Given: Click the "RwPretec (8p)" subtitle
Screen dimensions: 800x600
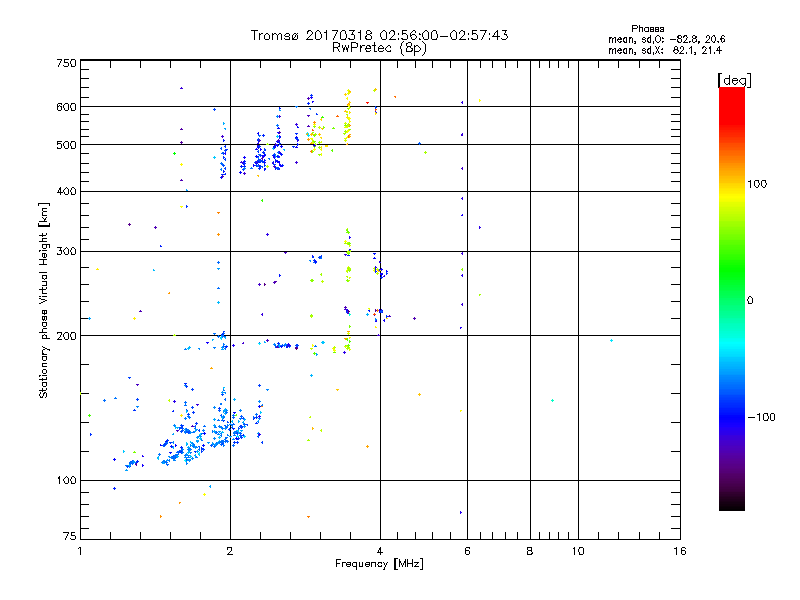Looking at the screenshot, I should tap(379, 48).
